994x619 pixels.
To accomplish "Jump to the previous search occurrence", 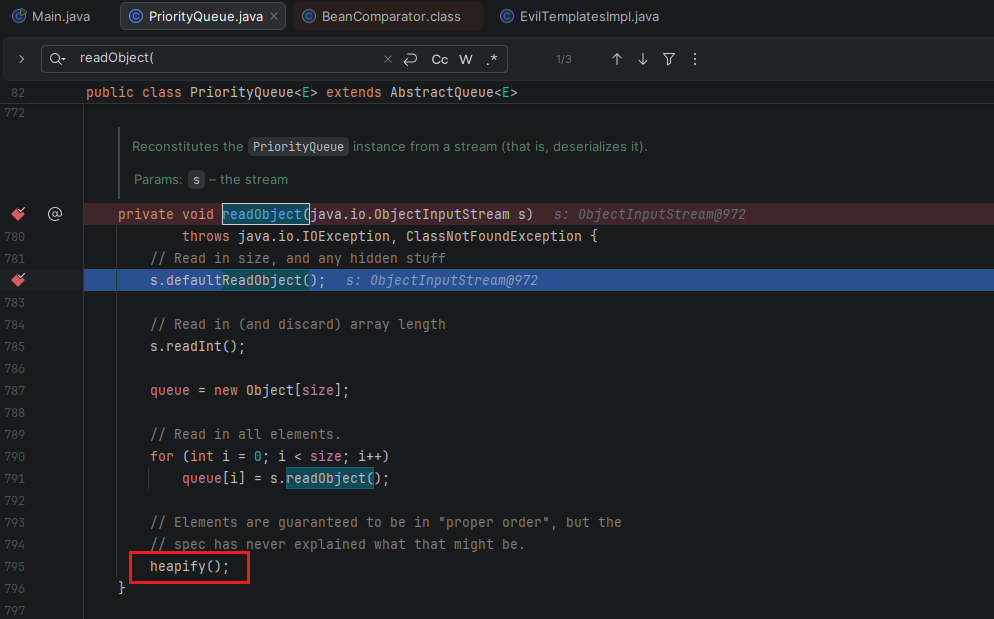I will pos(617,59).
